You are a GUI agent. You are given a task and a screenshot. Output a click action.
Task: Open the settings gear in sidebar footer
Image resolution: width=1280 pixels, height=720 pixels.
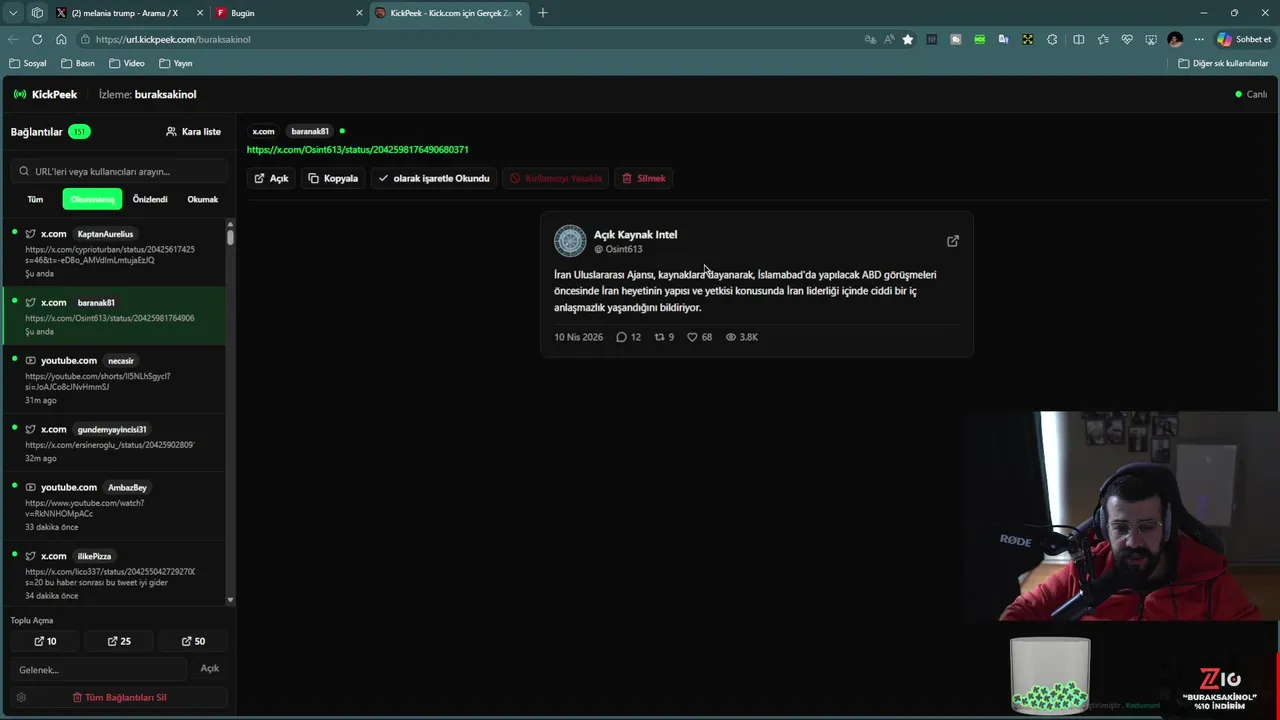[x=21, y=697]
